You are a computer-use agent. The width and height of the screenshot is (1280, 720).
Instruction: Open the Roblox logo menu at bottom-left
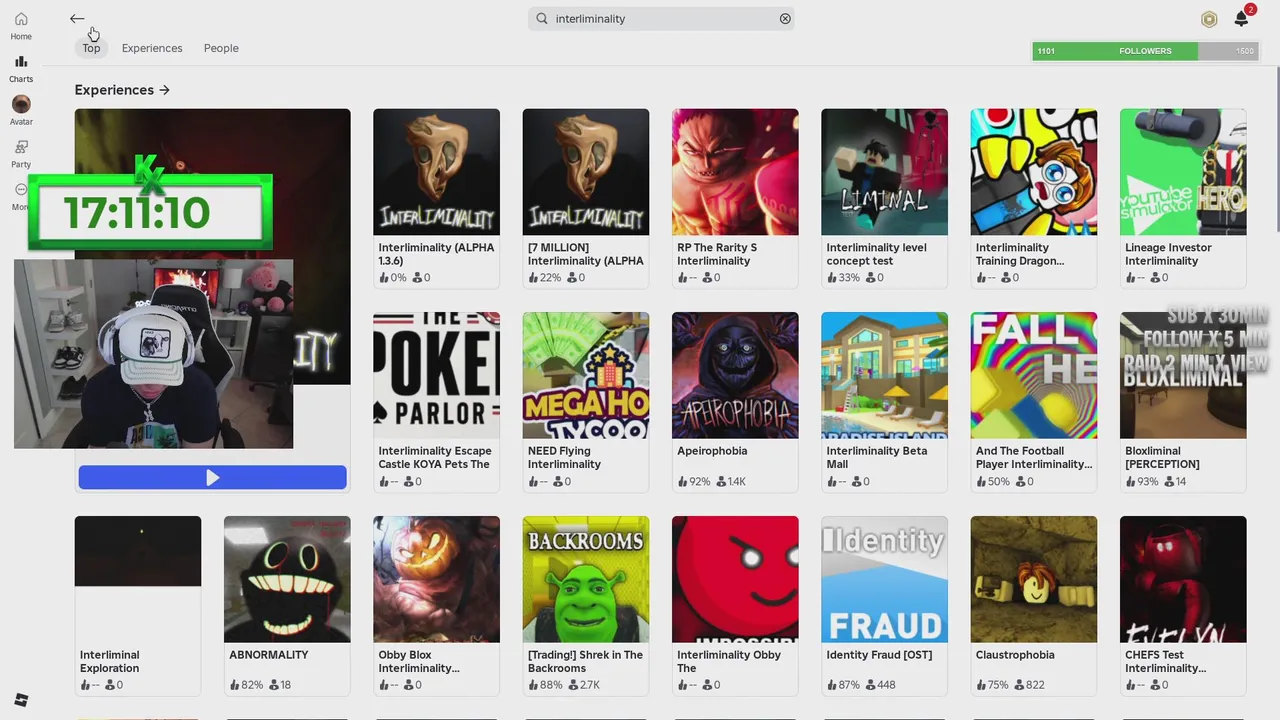(x=22, y=699)
